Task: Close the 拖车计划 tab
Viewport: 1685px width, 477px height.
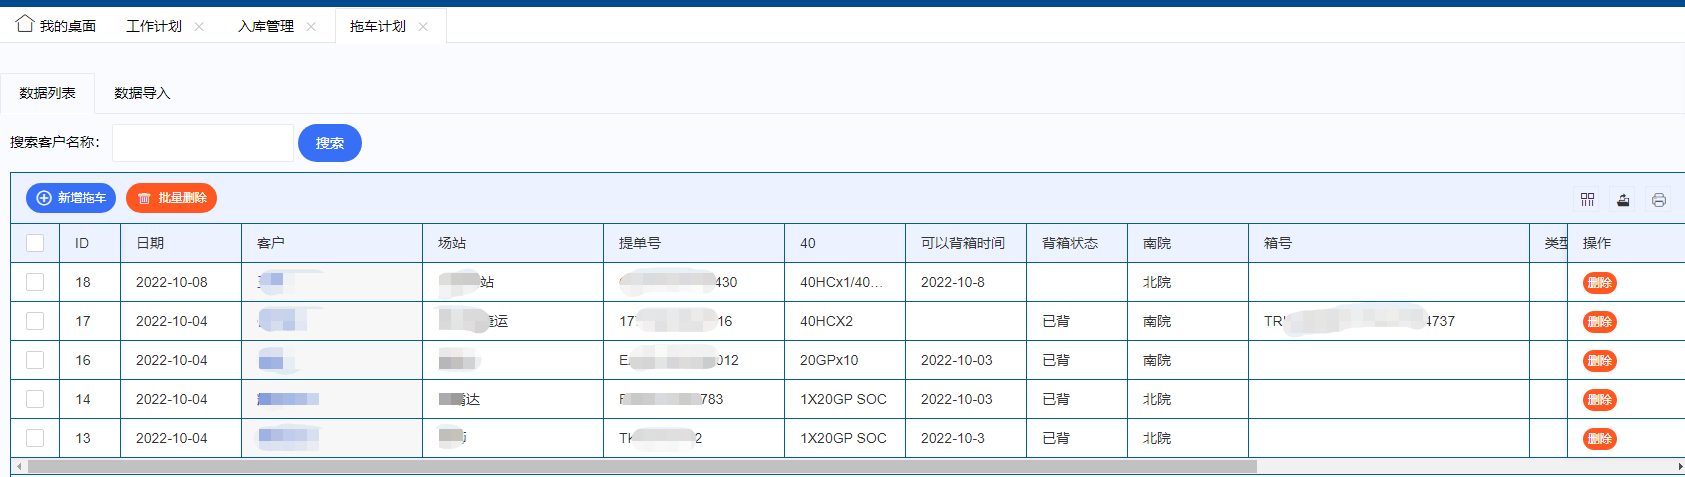Action: [x=423, y=27]
